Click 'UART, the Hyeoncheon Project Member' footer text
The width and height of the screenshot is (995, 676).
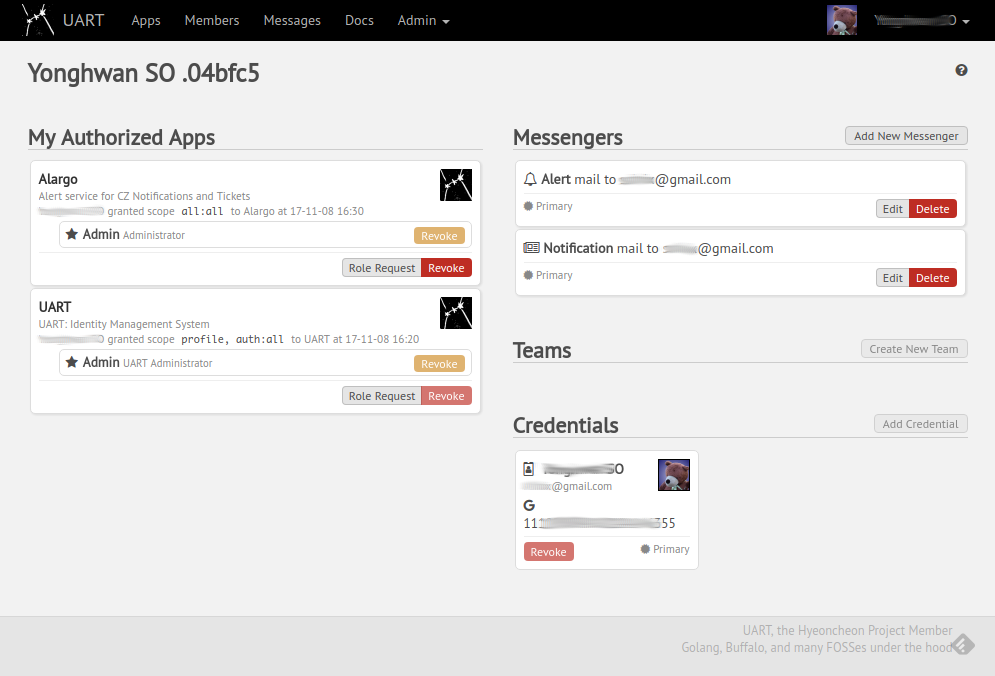click(x=847, y=630)
